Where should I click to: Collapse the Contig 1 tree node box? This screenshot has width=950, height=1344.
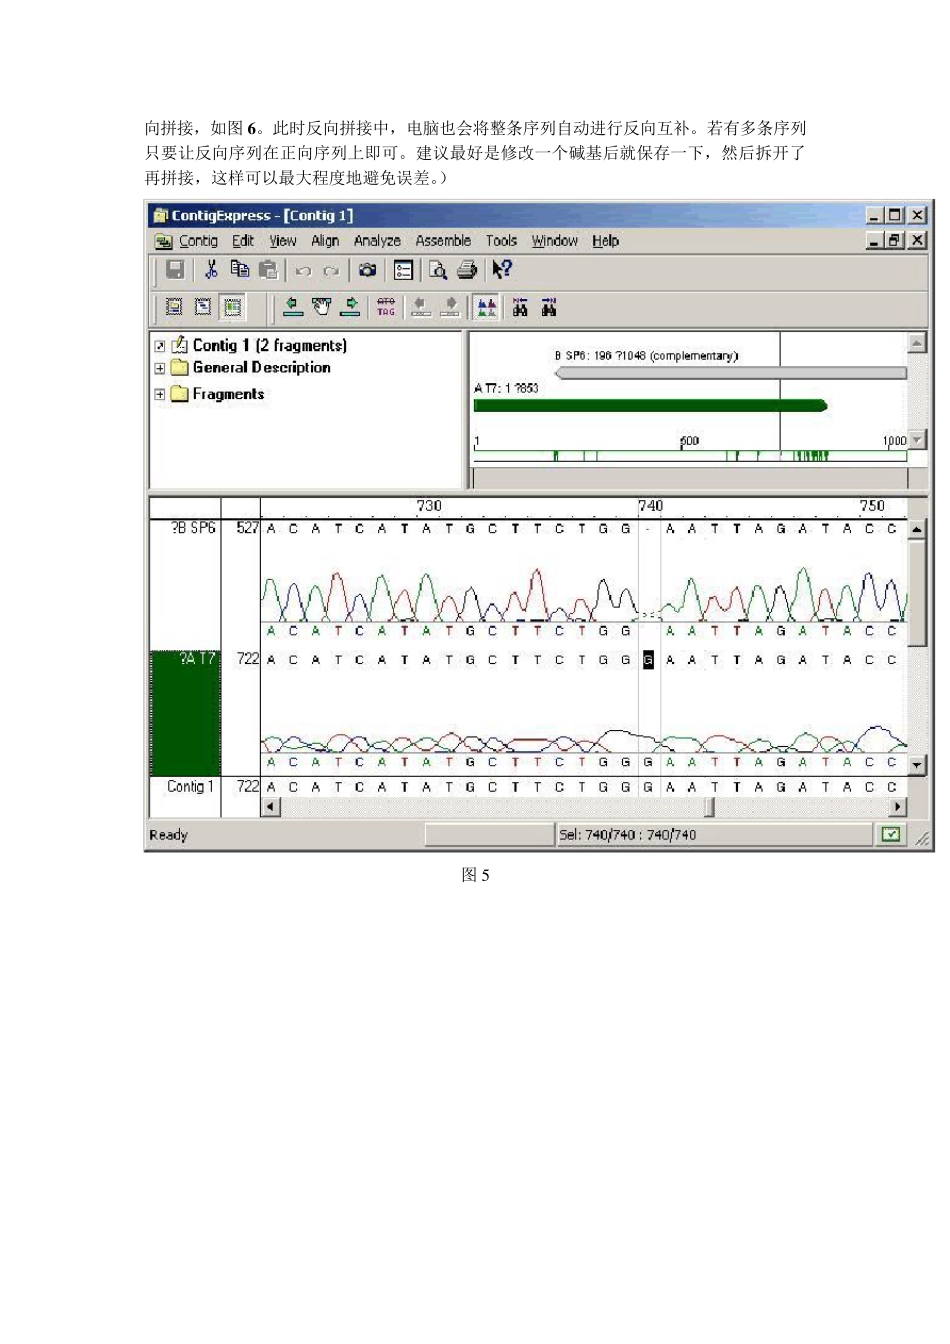click(x=160, y=346)
